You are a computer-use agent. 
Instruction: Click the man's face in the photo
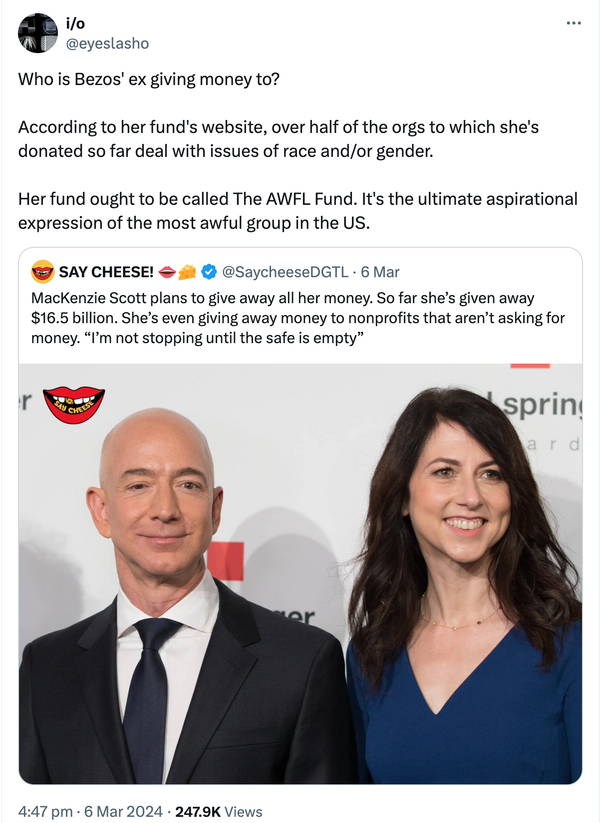[x=157, y=499]
